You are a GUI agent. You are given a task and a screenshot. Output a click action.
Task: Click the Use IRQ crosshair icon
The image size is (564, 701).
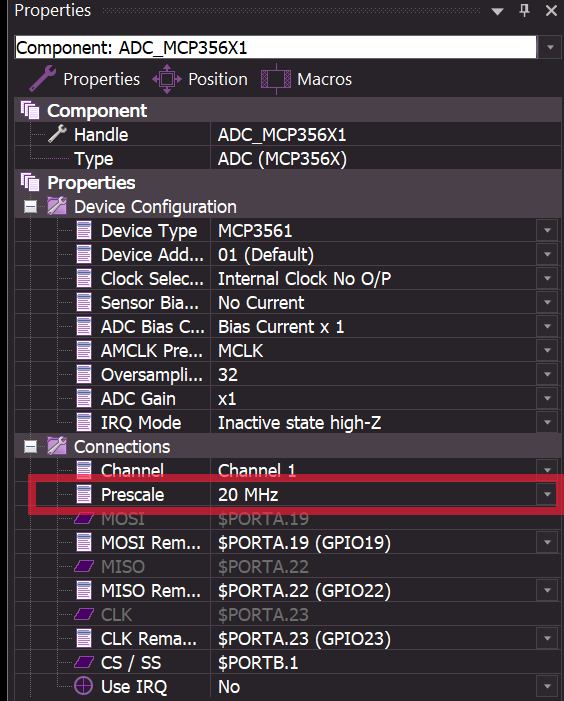click(84, 686)
